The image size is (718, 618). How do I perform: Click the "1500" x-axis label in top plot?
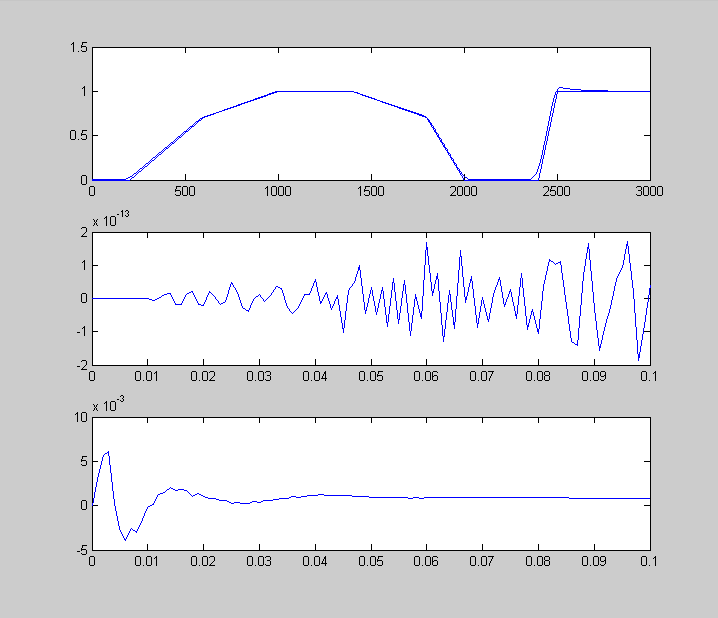click(371, 188)
